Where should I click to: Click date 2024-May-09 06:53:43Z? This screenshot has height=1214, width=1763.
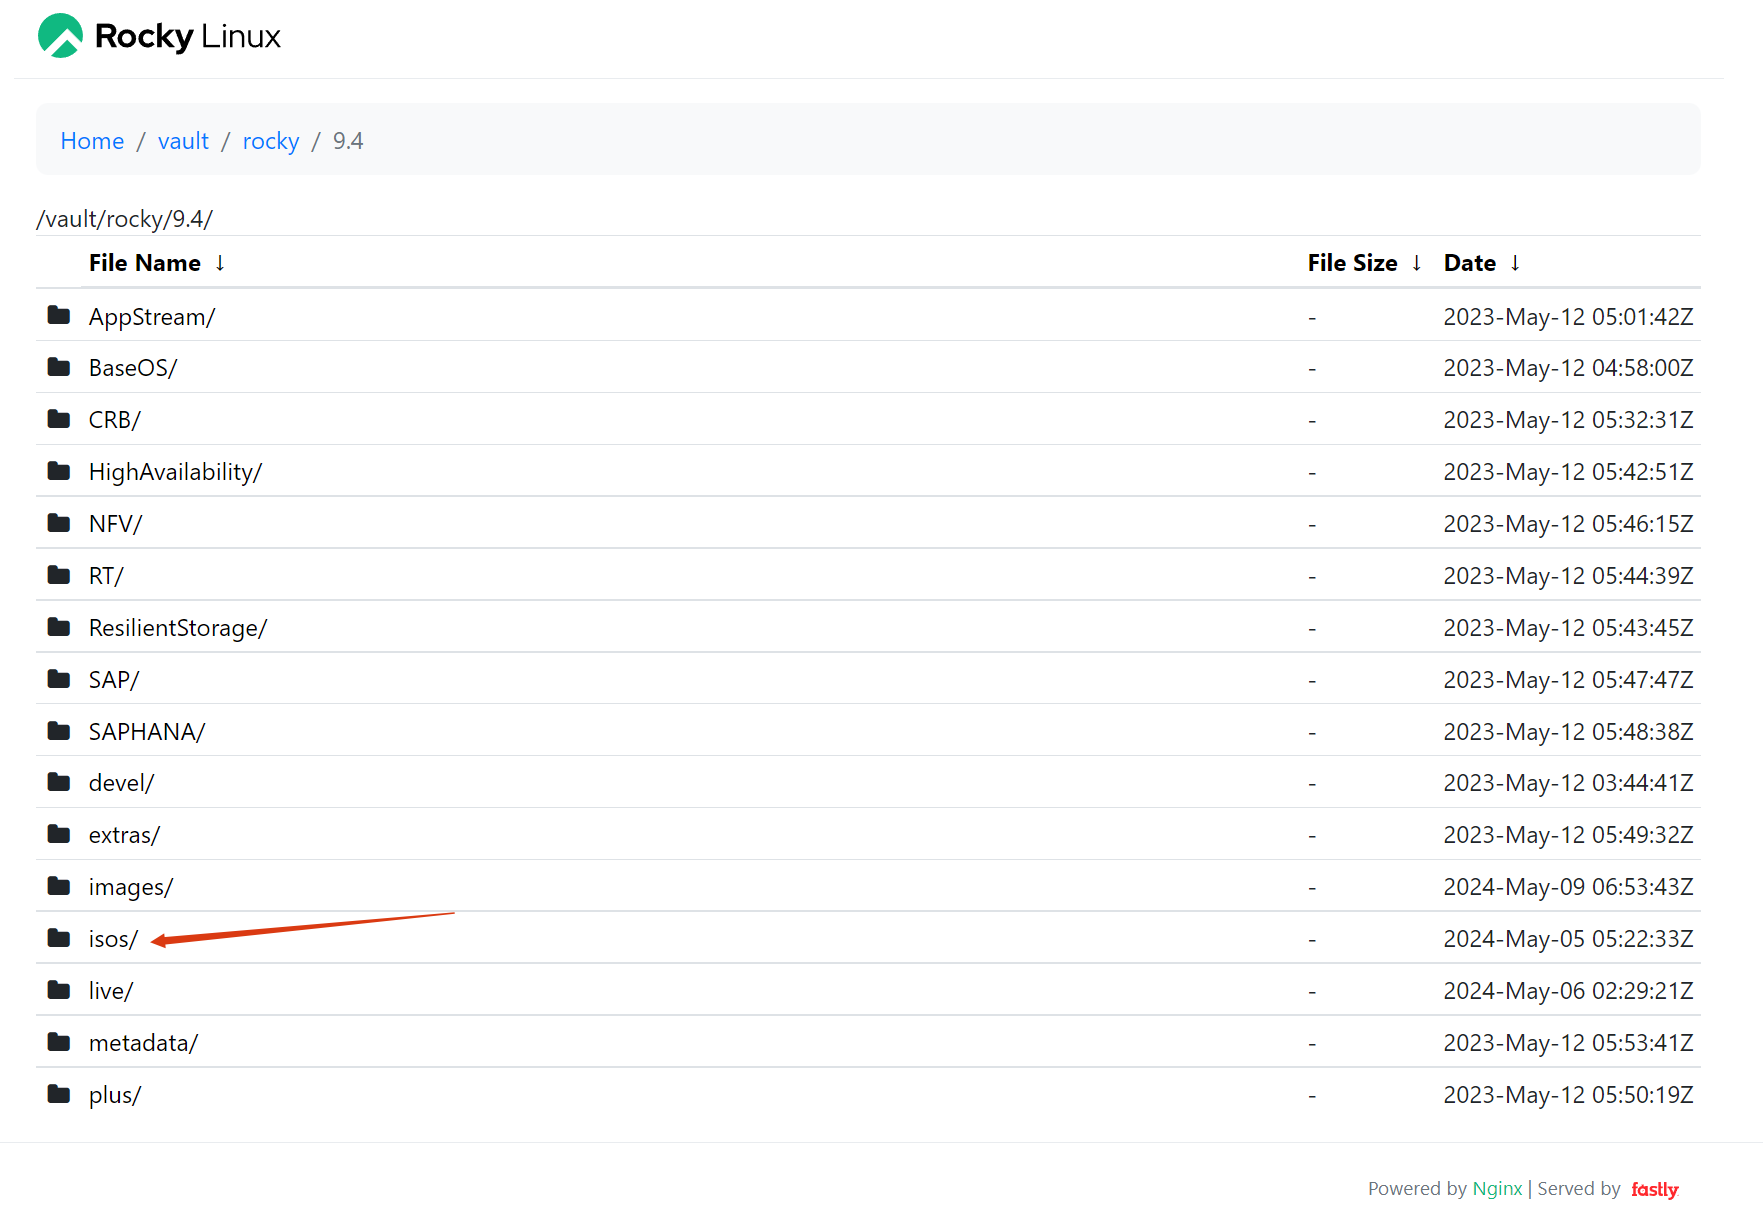(1568, 887)
